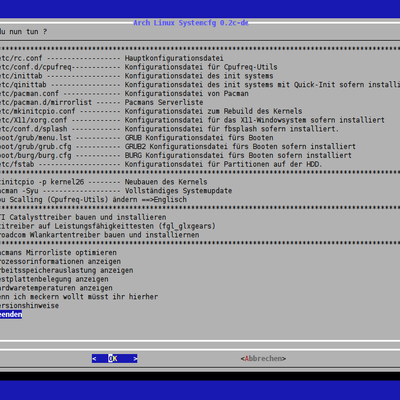400x400 pixels.
Task: Choose the etc/qinittab Quick-Init entry
Action: (200, 85)
